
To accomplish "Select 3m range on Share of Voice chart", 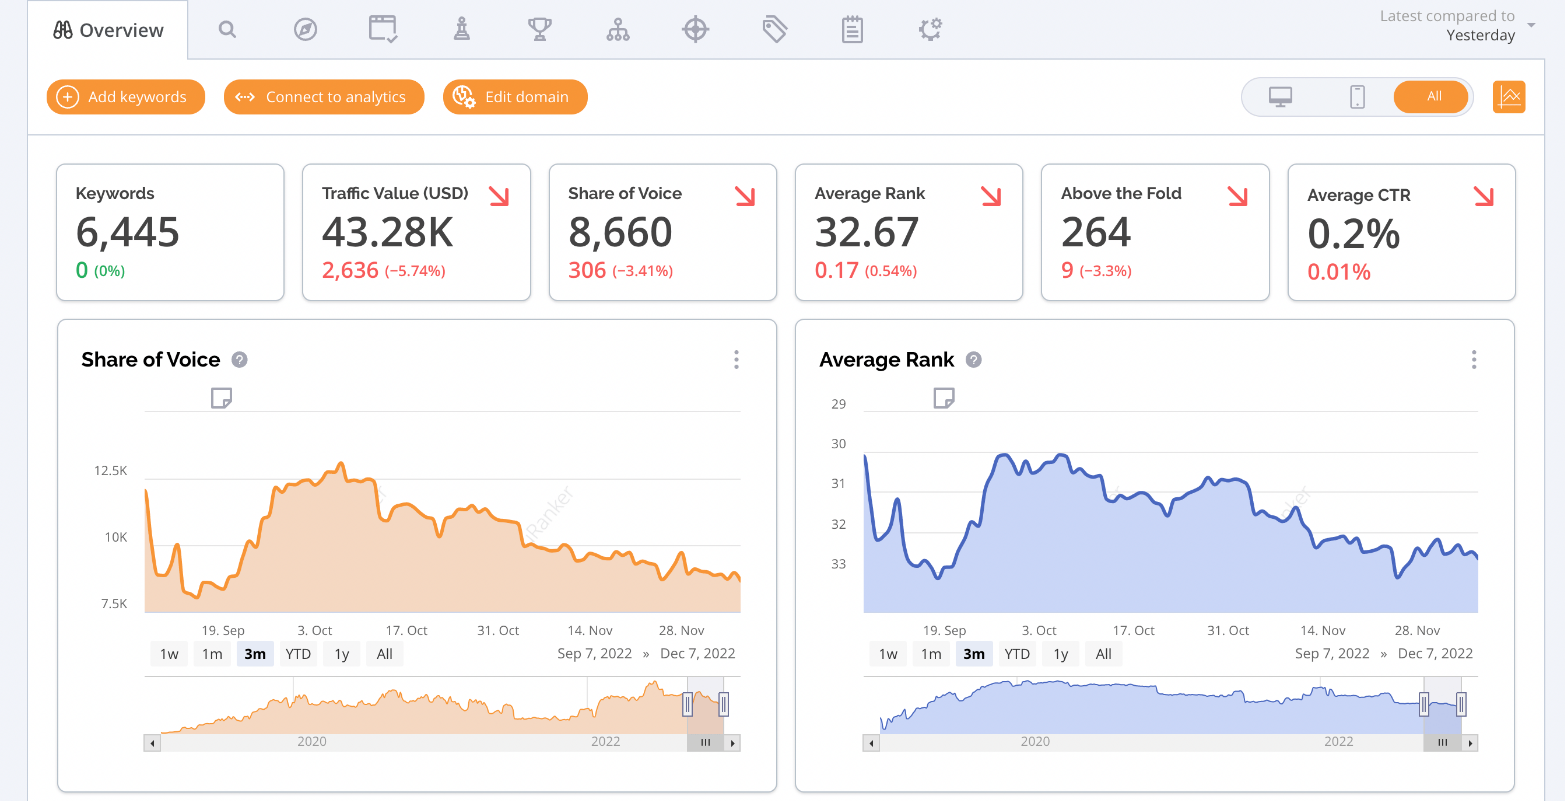I will pos(255,654).
